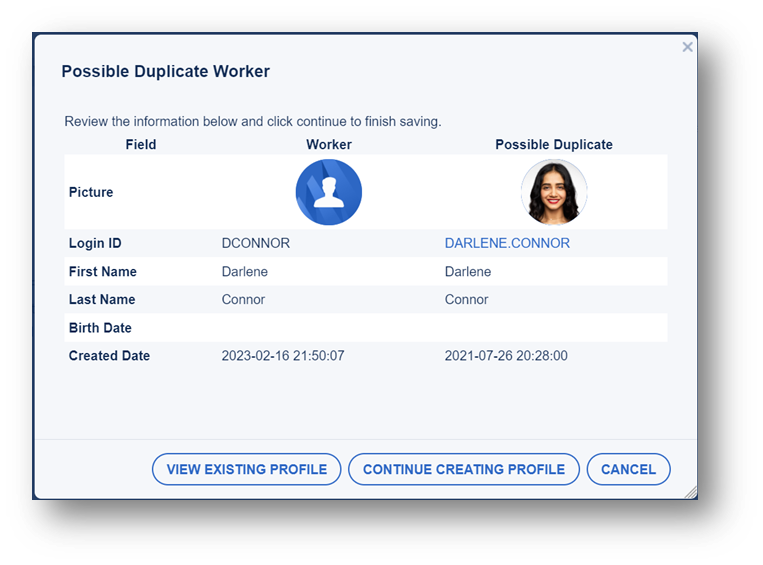Click the resize grip in the dialog corner

[x=690, y=491]
